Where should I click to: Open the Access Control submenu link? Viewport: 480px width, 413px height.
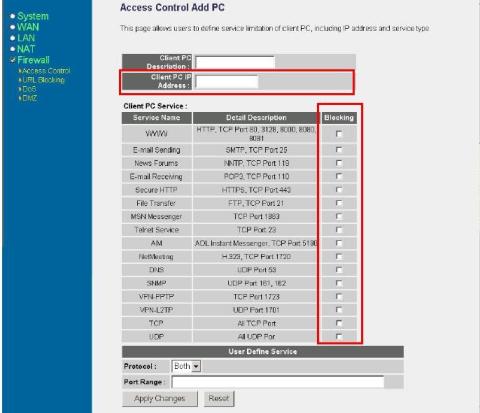[x=46, y=71]
